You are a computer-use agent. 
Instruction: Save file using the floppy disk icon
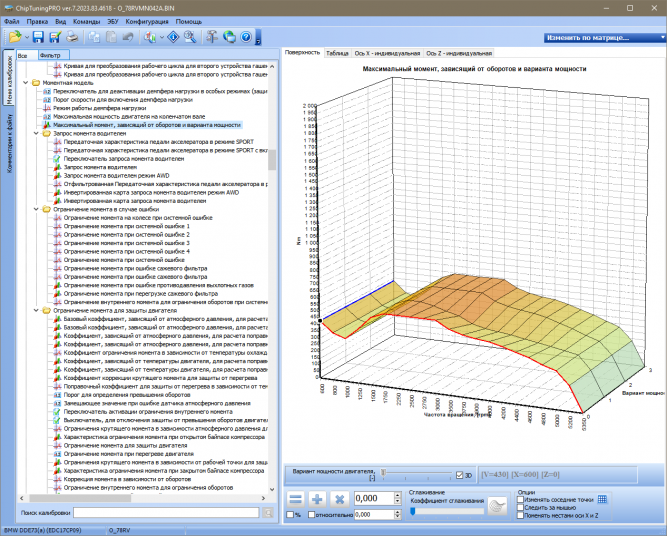pyautogui.click(x=38, y=37)
